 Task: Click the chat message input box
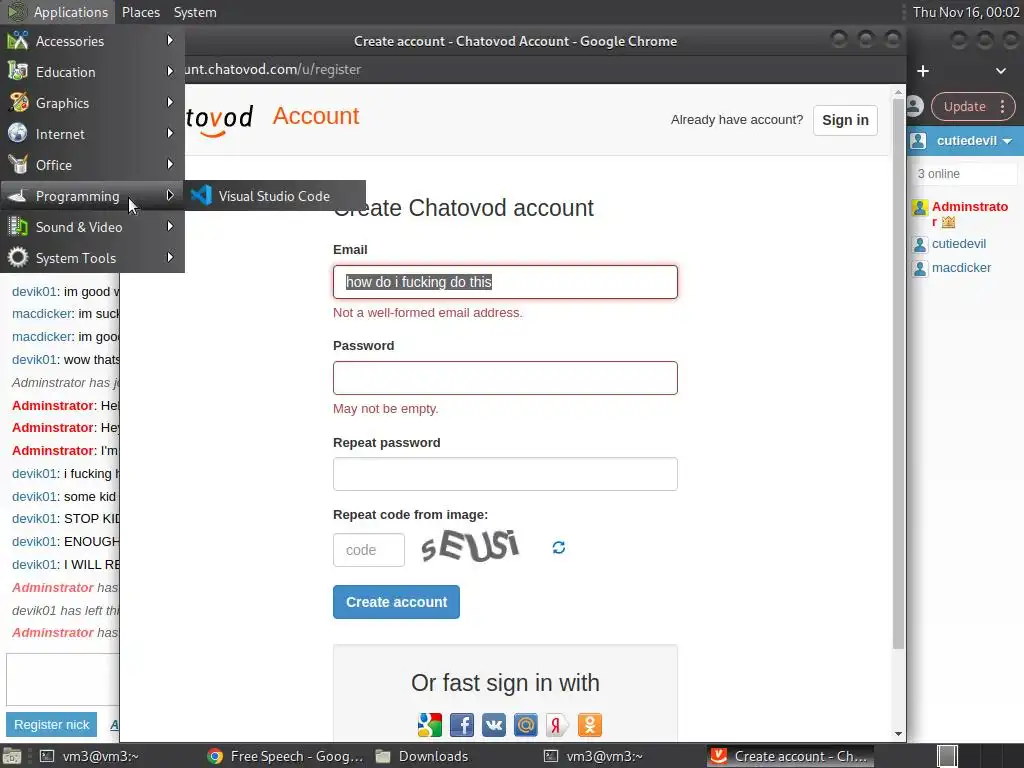click(63, 680)
